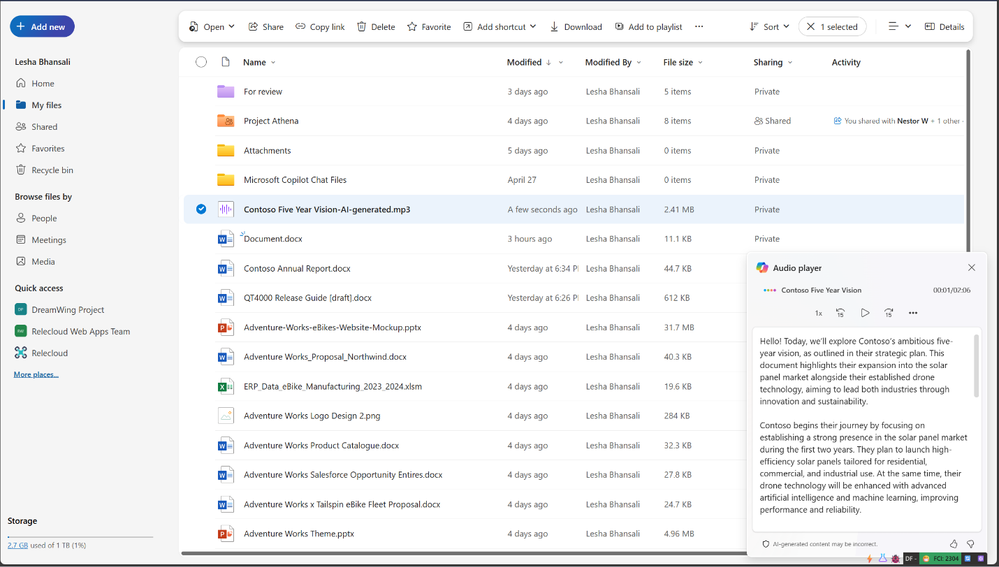Follow the More places link
The width and height of the screenshot is (999, 567).
click(36, 375)
